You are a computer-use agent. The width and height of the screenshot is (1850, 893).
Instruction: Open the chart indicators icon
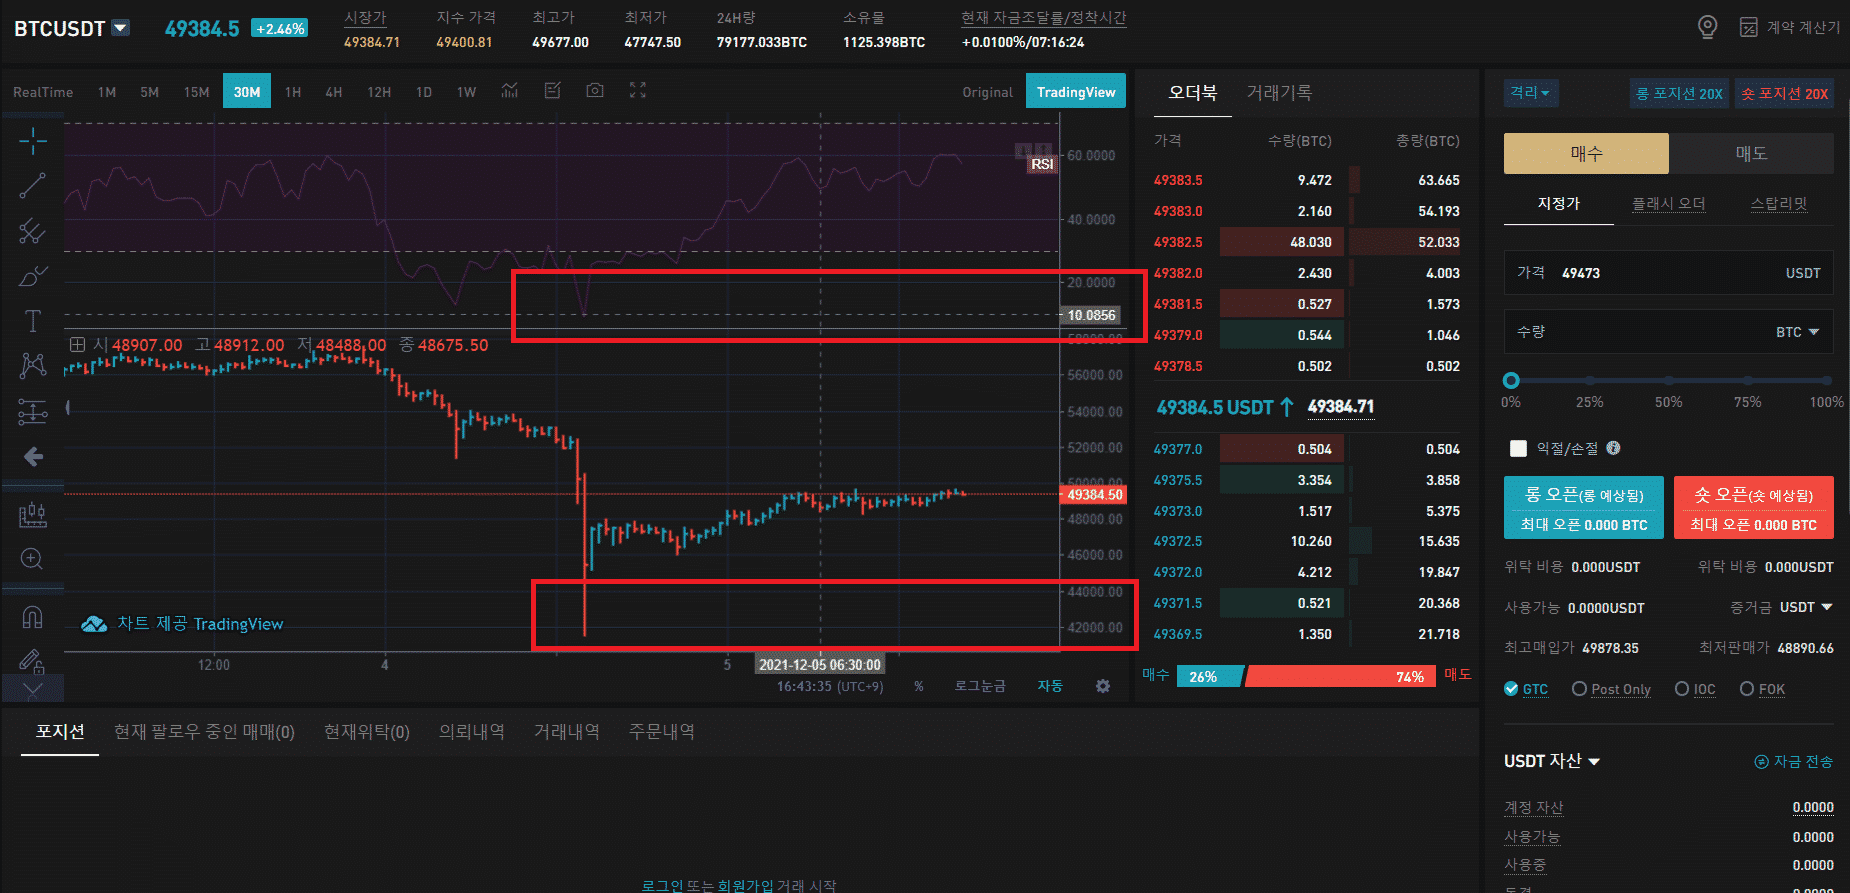[510, 91]
